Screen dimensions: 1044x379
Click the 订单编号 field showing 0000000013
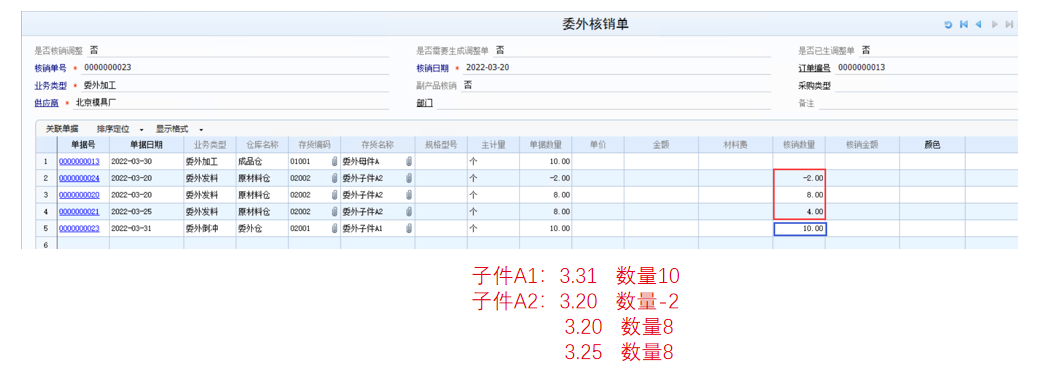[926, 68]
